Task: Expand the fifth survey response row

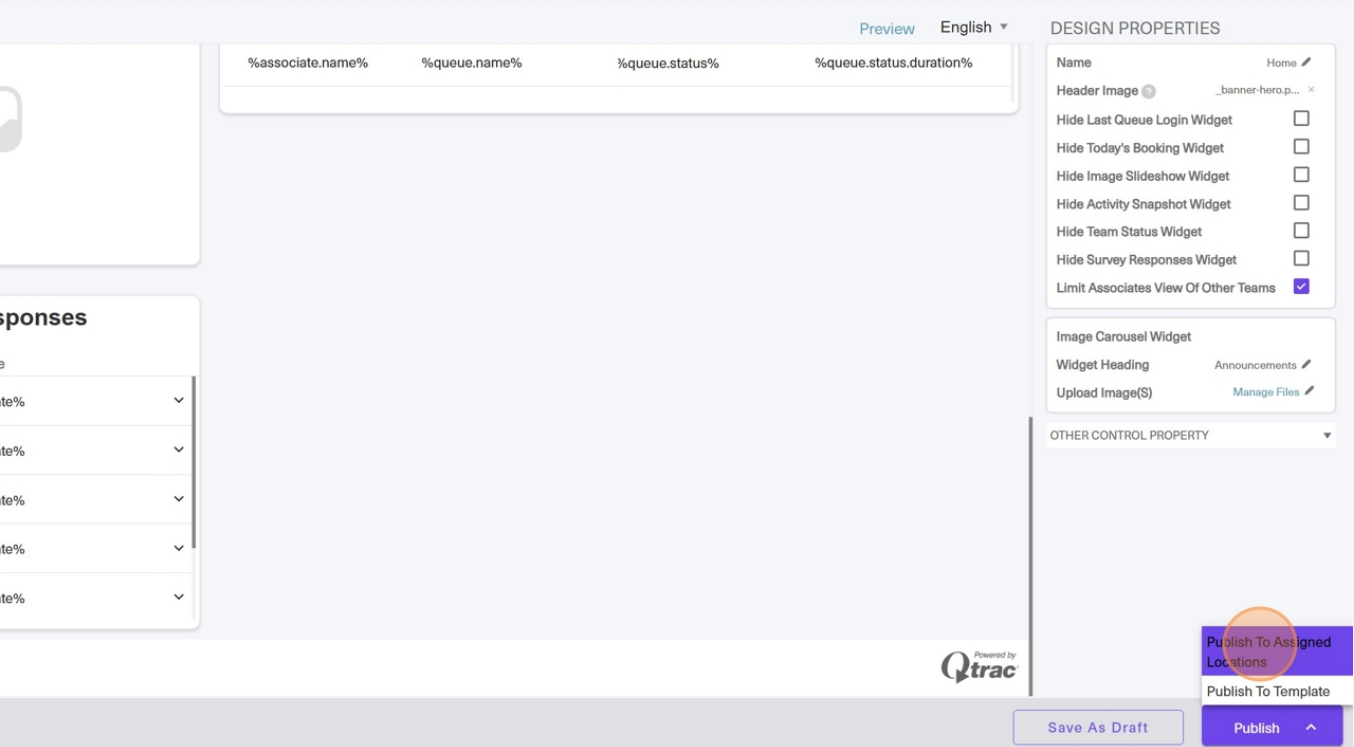Action: click(178, 597)
